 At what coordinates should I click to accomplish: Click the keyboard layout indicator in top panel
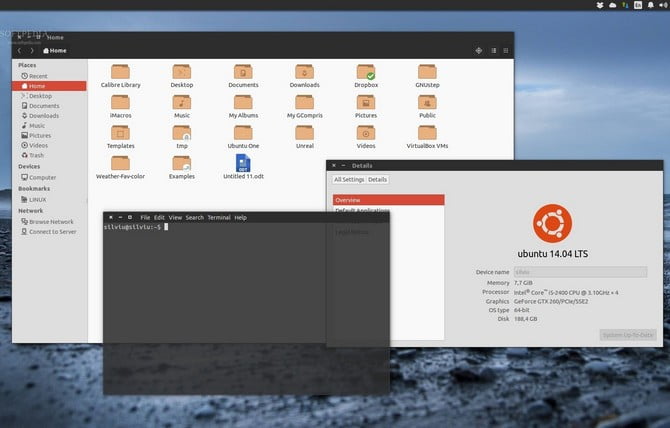click(638, 5)
